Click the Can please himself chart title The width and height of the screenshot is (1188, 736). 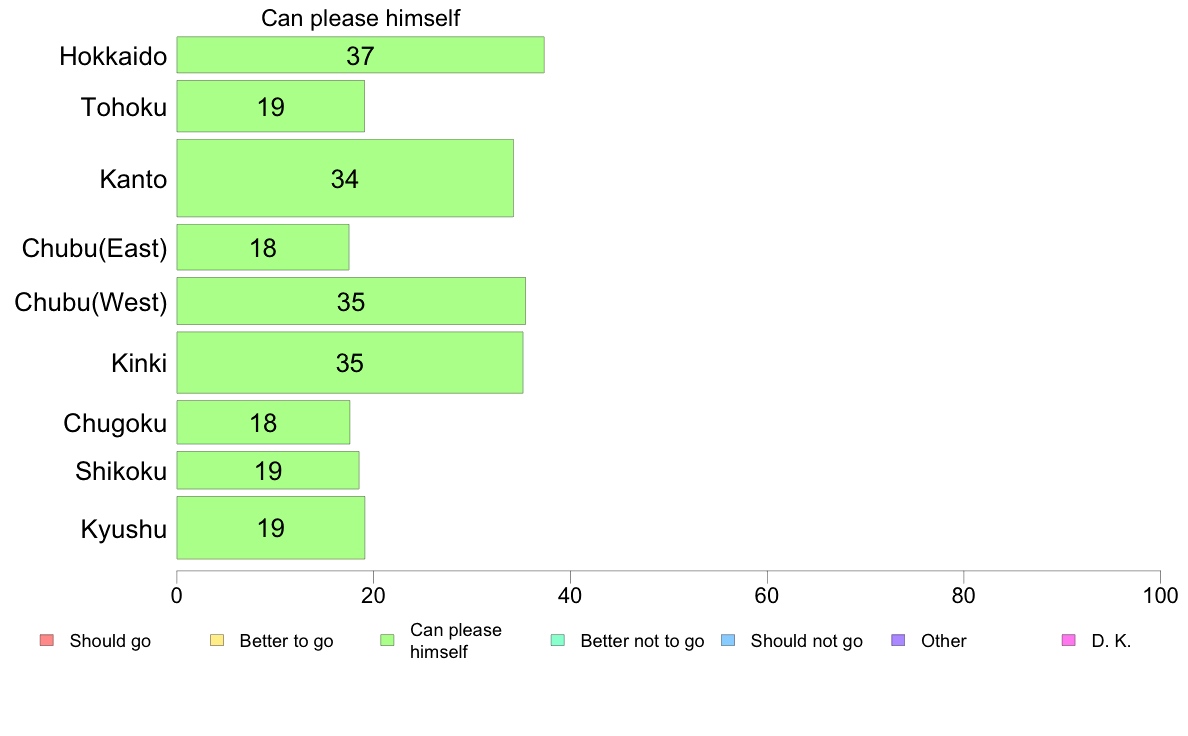click(360, 18)
